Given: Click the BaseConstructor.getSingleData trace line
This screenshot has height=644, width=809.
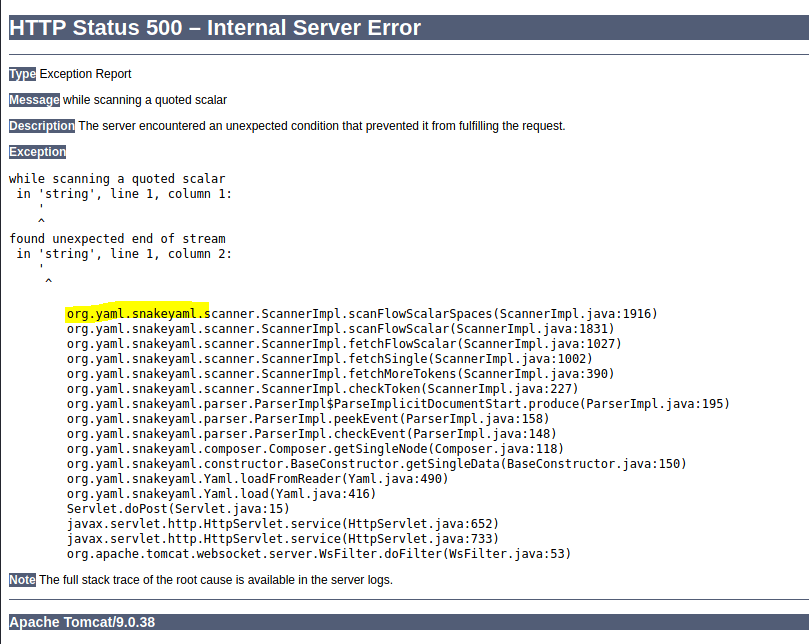Looking at the screenshot, I should coord(376,464).
